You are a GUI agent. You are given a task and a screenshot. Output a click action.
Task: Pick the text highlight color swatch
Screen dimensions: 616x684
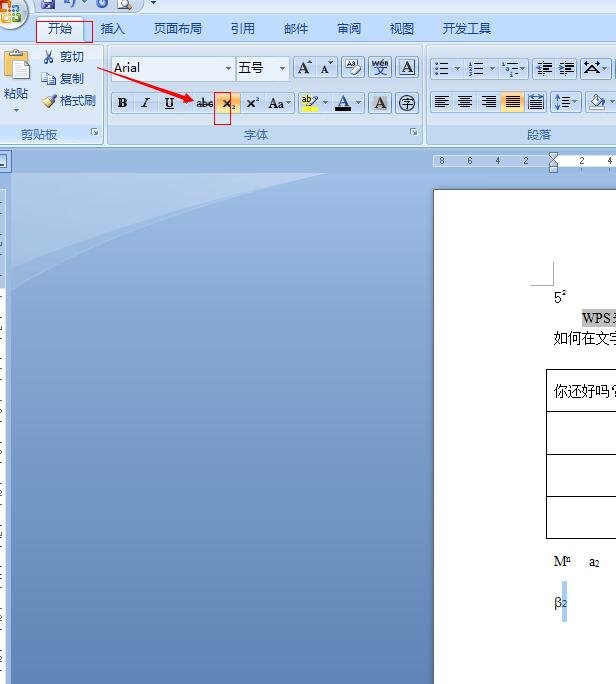[x=308, y=103]
